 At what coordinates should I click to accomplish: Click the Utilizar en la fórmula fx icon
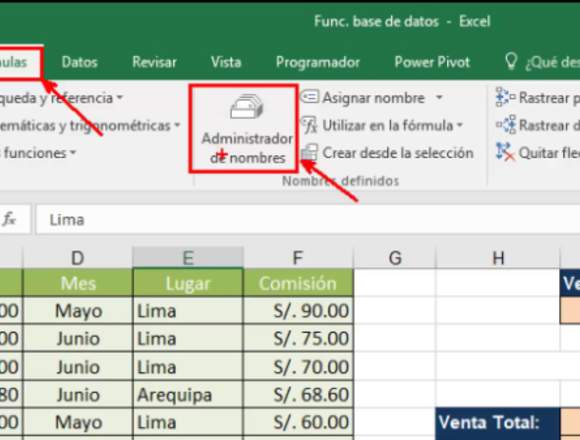309,125
